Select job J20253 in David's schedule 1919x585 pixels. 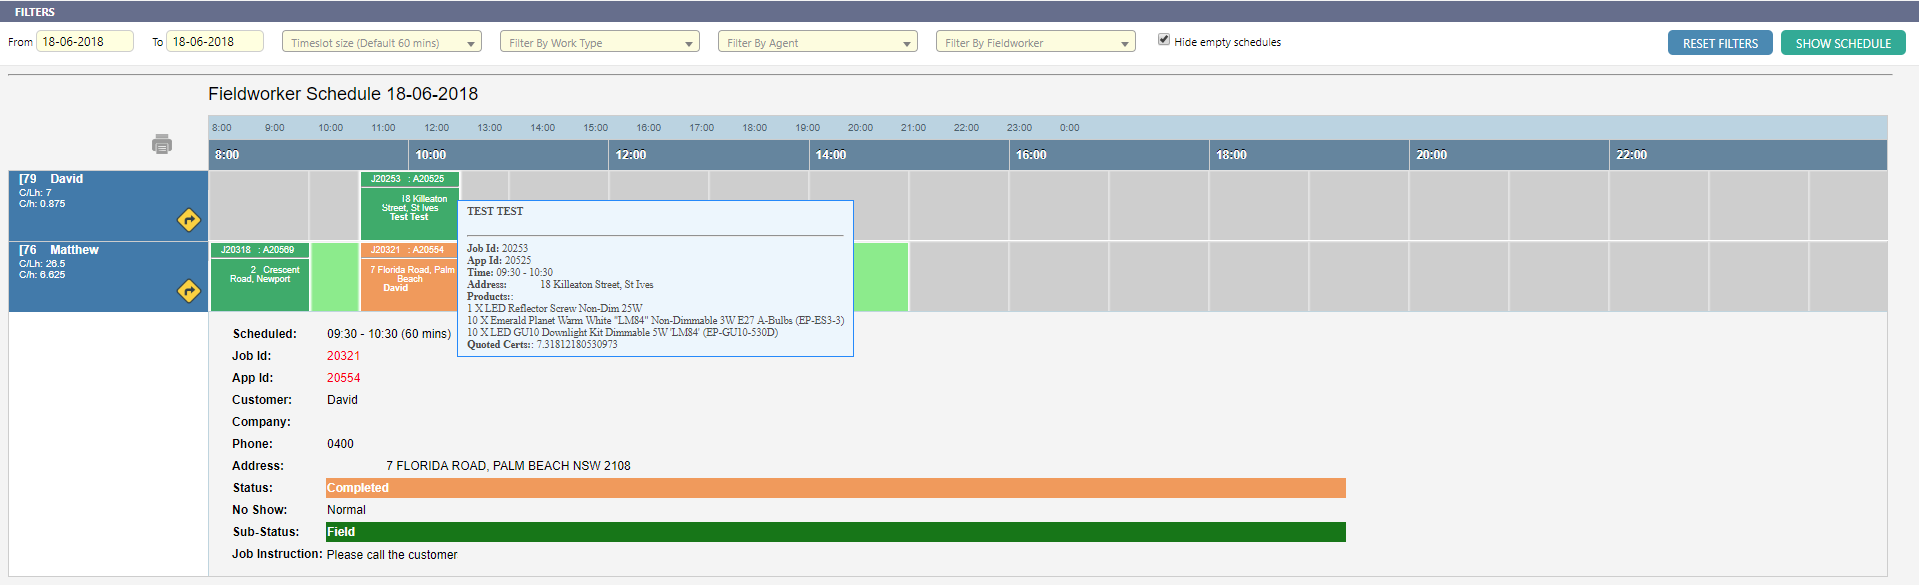409,206
